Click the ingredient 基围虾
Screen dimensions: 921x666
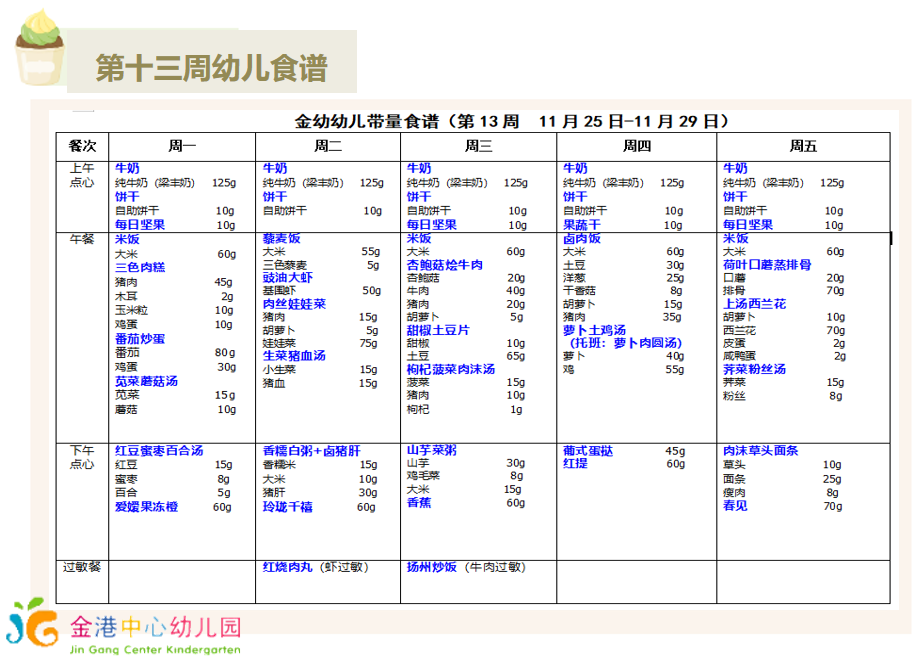280,291
